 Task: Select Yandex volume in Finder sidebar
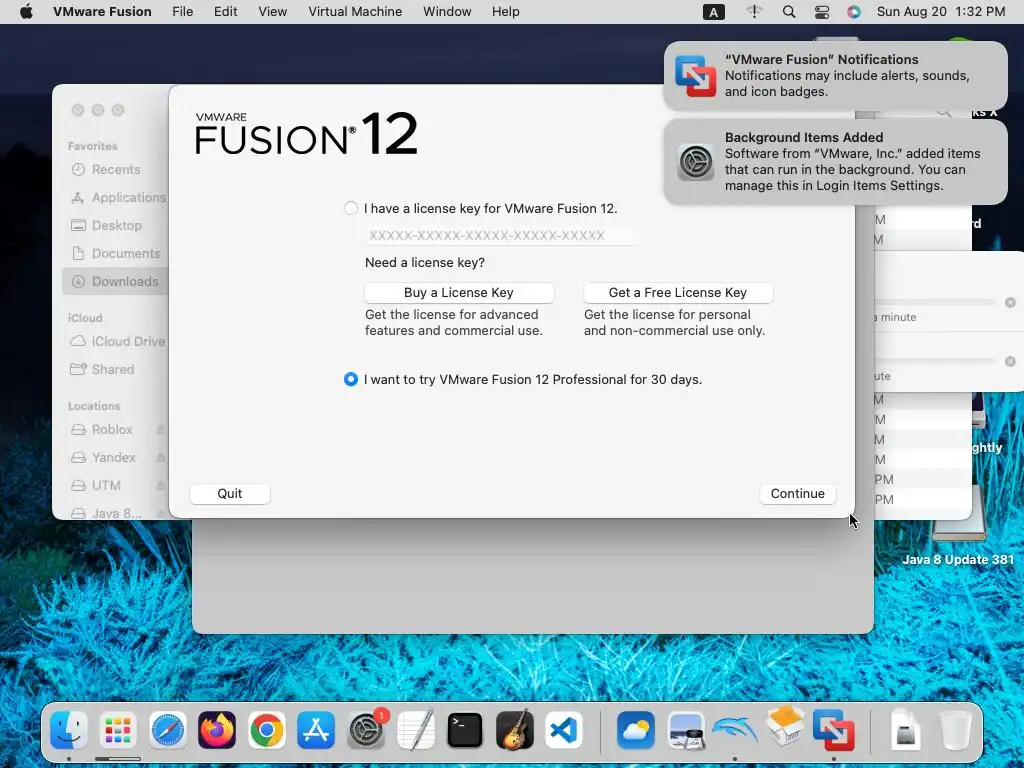[104, 458]
